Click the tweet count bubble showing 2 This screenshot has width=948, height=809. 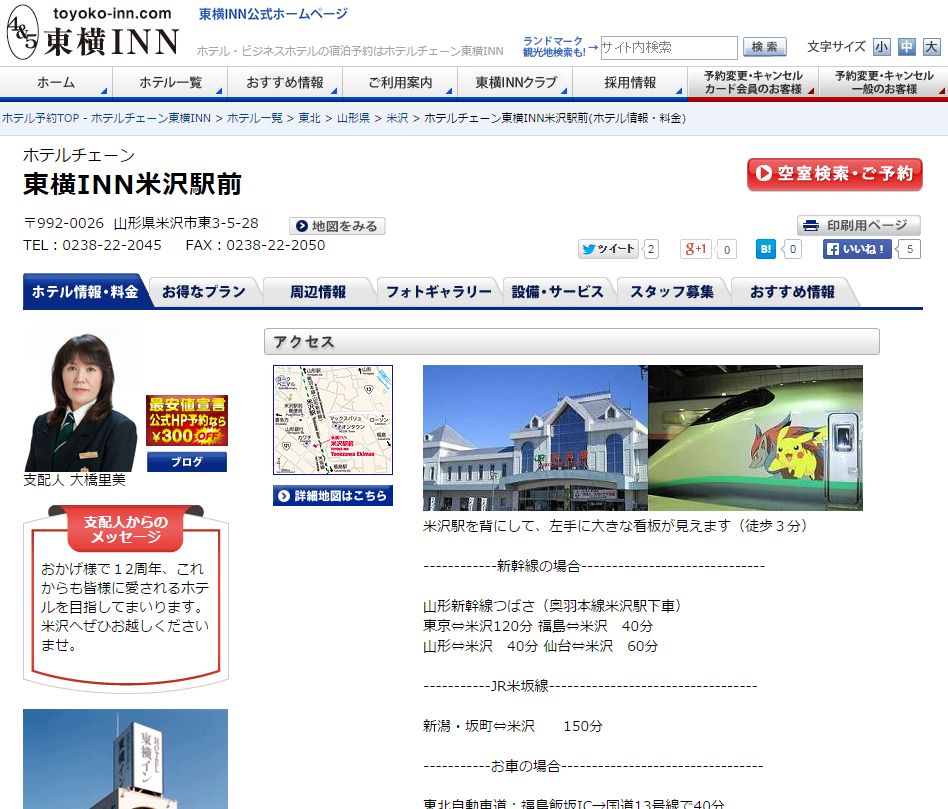pyautogui.click(x=651, y=249)
